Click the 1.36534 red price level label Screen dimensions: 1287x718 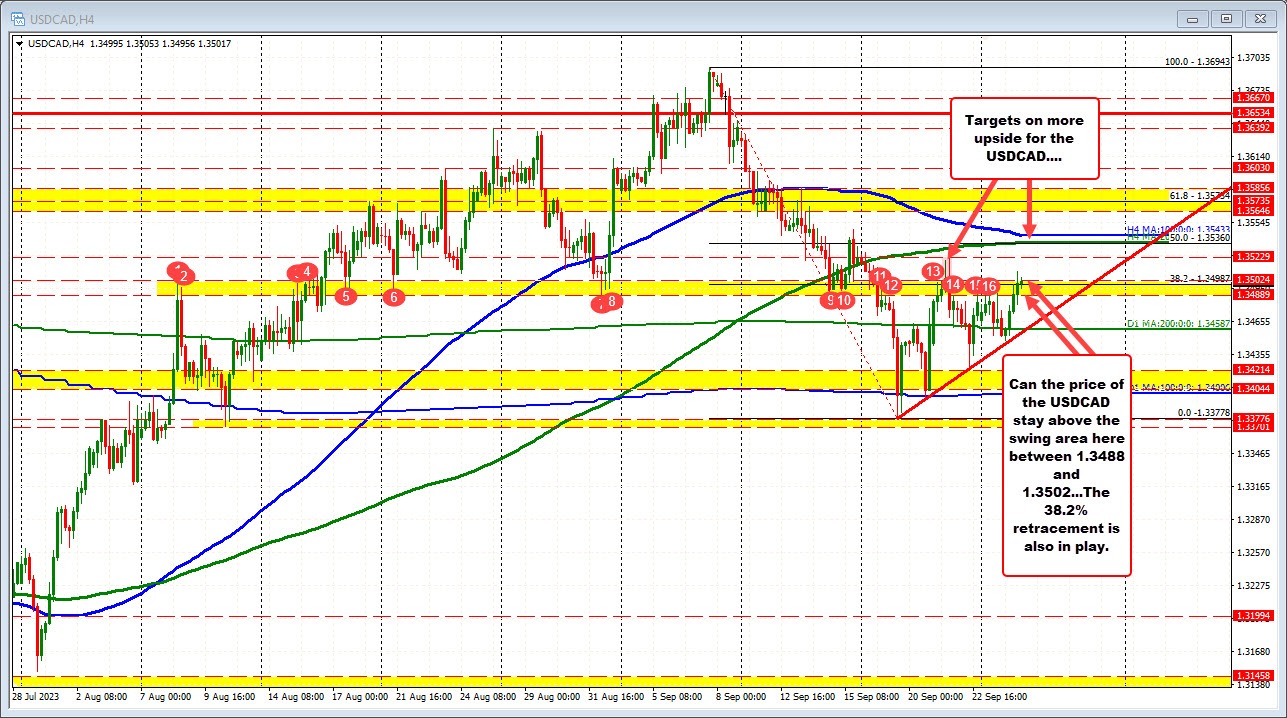point(1253,113)
